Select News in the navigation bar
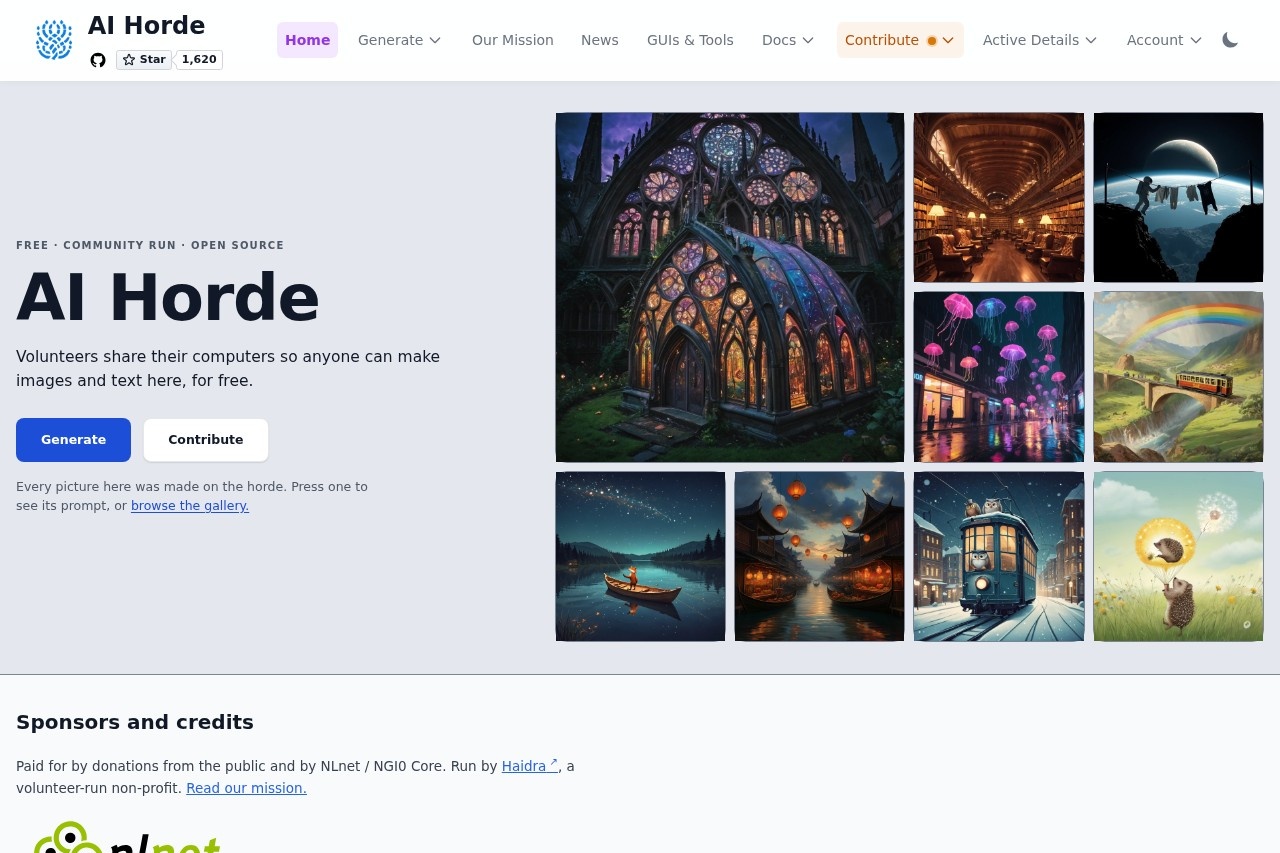The width and height of the screenshot is (1280, 853). point(600,40)
